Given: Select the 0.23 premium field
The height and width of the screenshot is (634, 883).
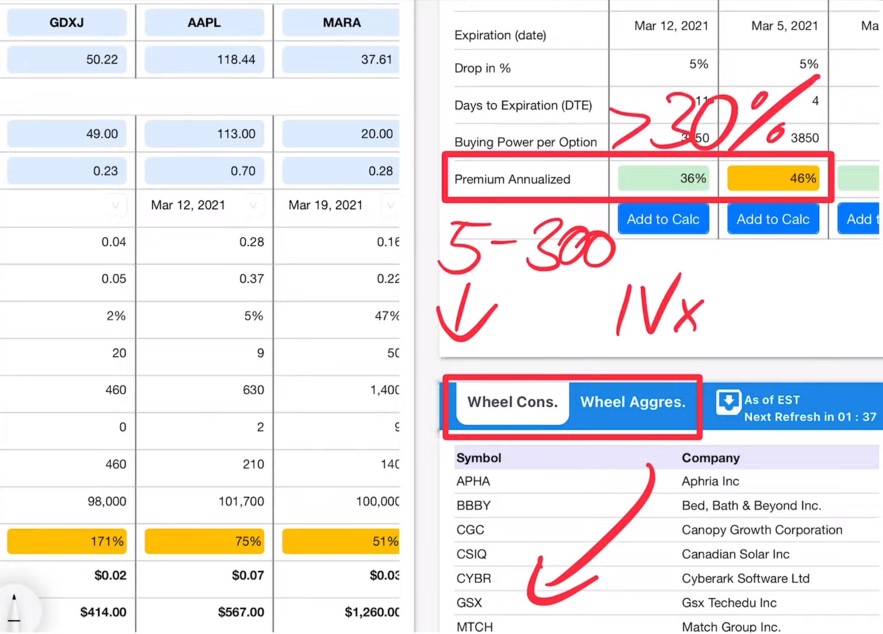Looking at the screenshot, I should point(66,171).
